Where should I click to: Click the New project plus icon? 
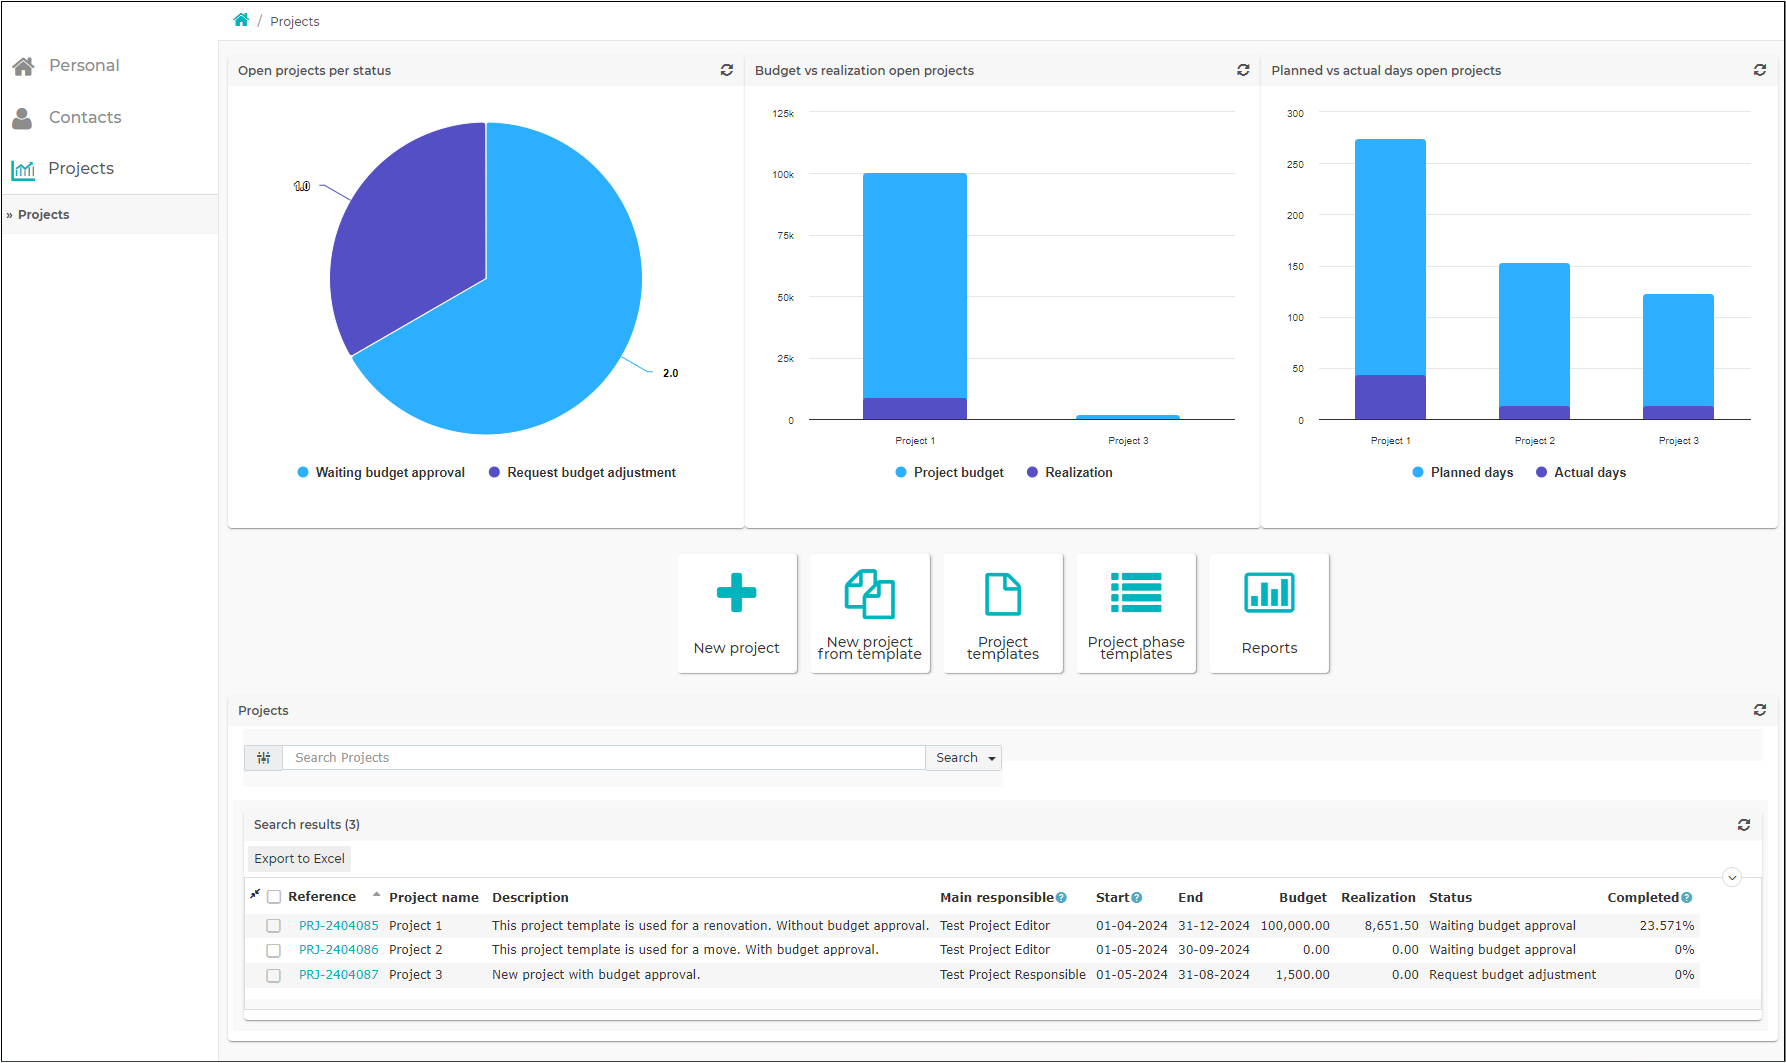pos(737,593)
